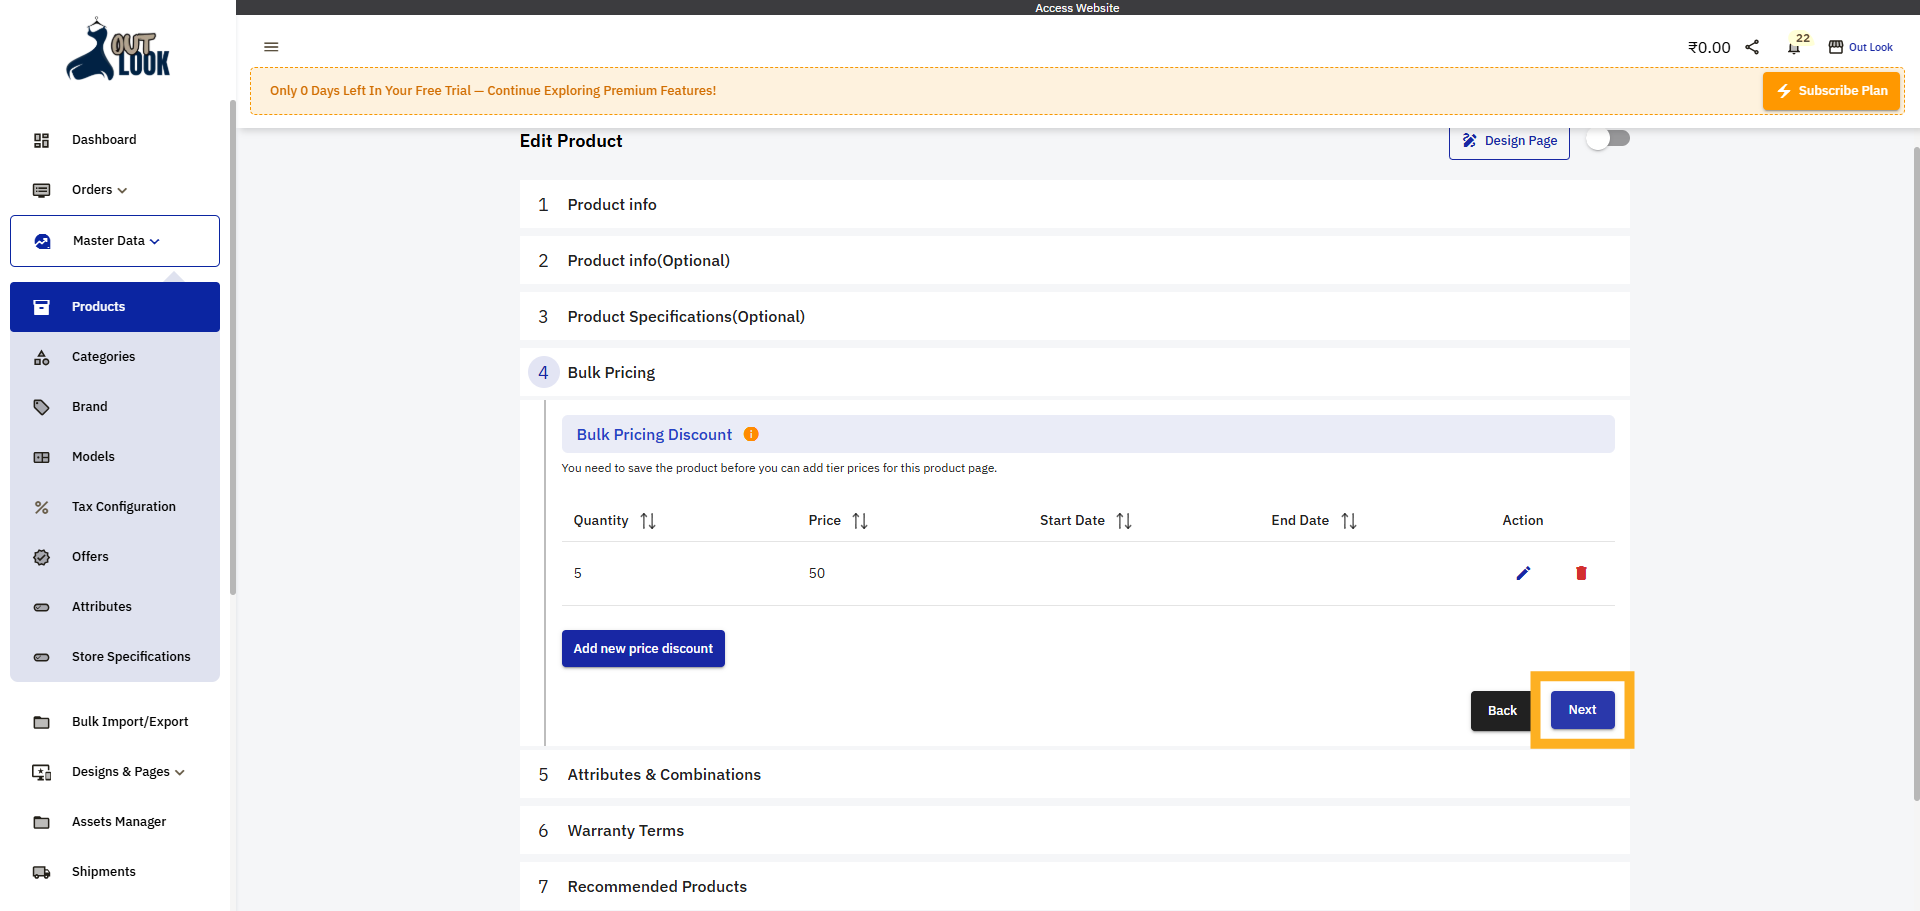The width and height of the screenshot is (1920, 911).
Task: Expand the Orders menu
Action: coord(99,190)
